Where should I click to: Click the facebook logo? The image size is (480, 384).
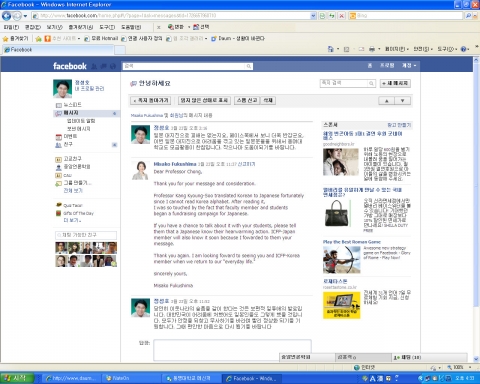(x=70, y=66)
